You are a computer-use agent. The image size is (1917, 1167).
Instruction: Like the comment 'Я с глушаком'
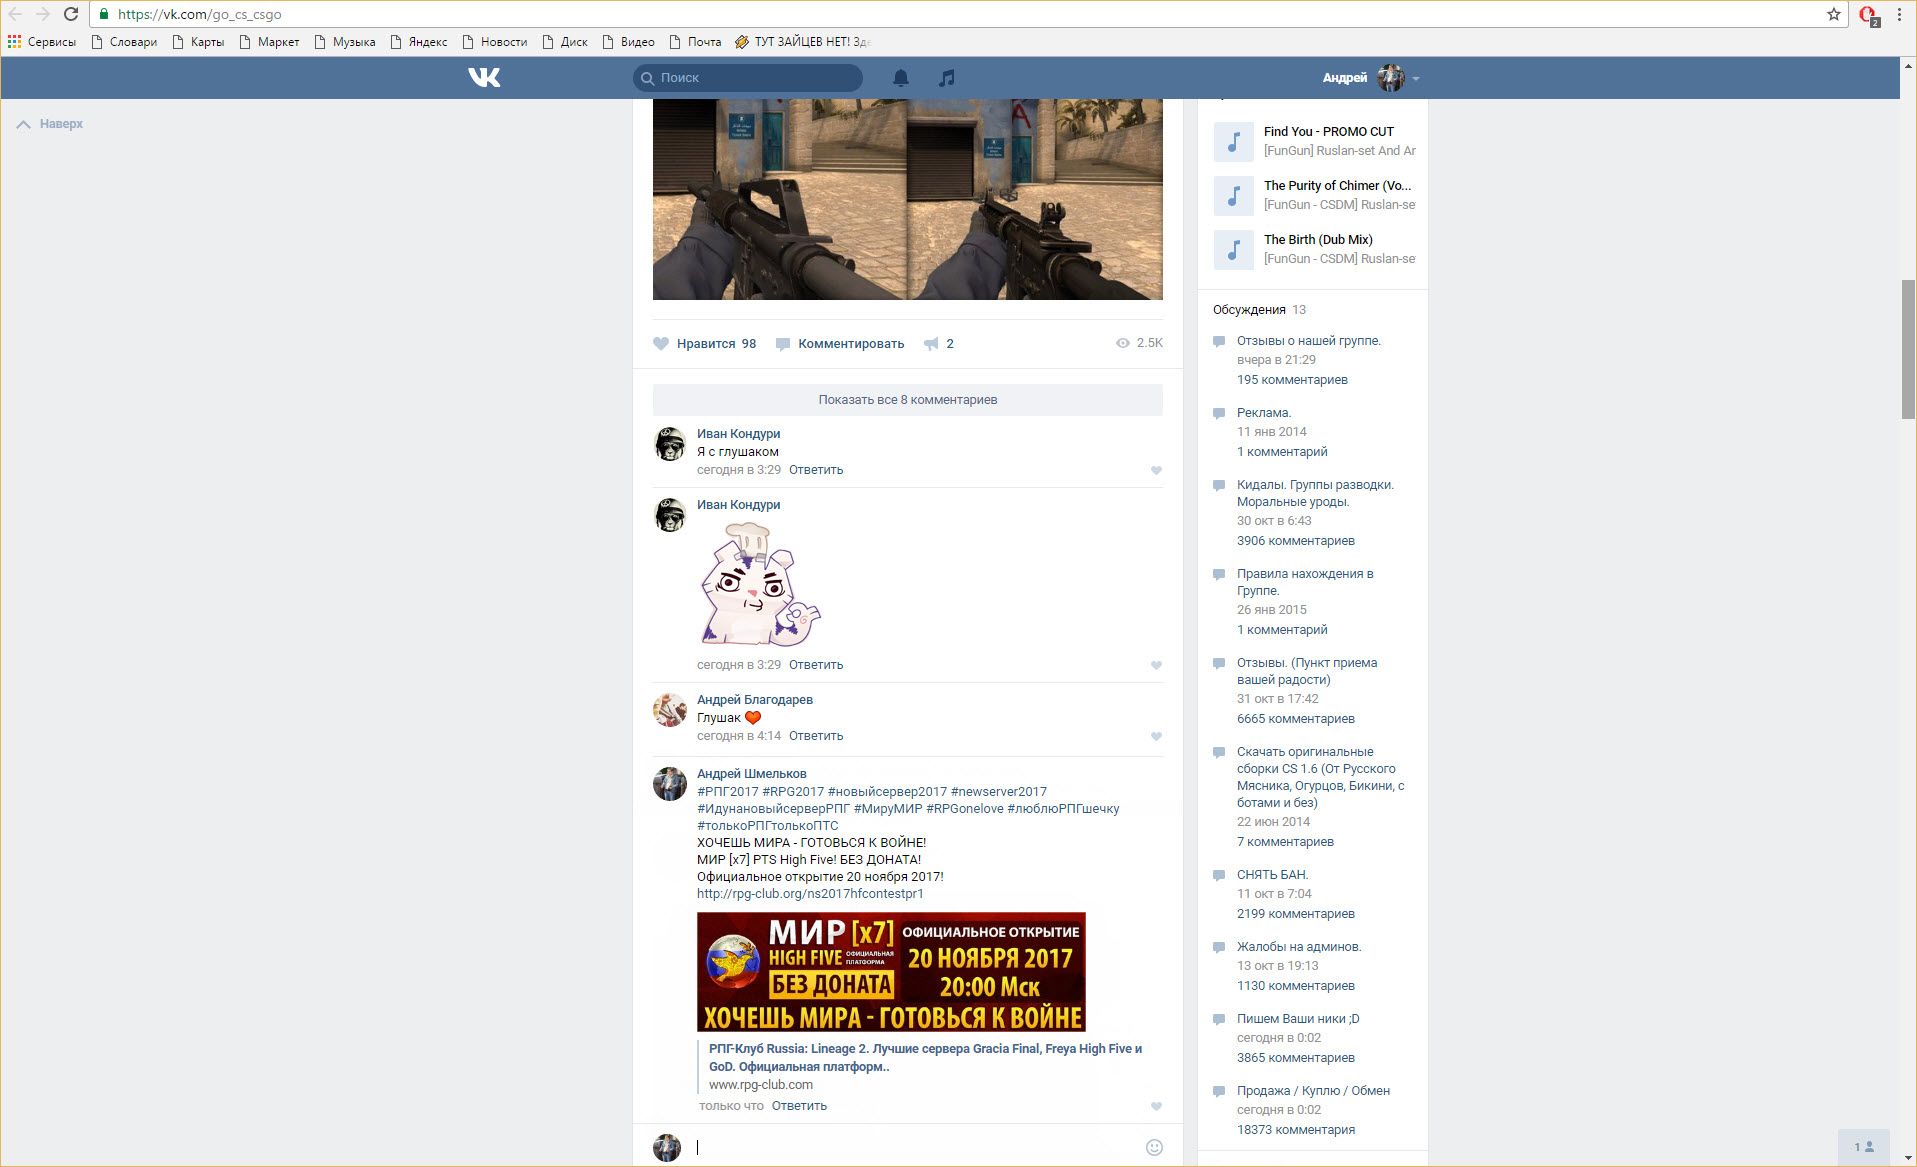[x=1156, y=470]
